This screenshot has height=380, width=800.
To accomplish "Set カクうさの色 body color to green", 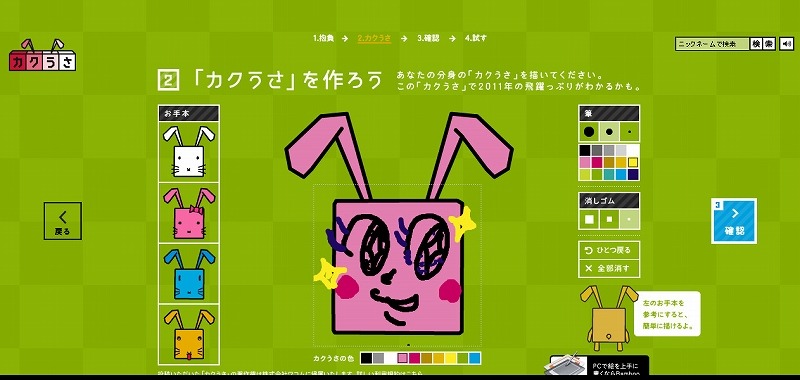I will coord(463,358).
